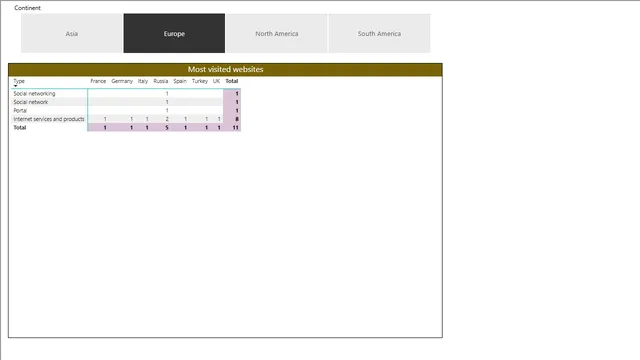640x360 pixels.
Task: Click Germany value in Internet services row
Action: [131, 119]
